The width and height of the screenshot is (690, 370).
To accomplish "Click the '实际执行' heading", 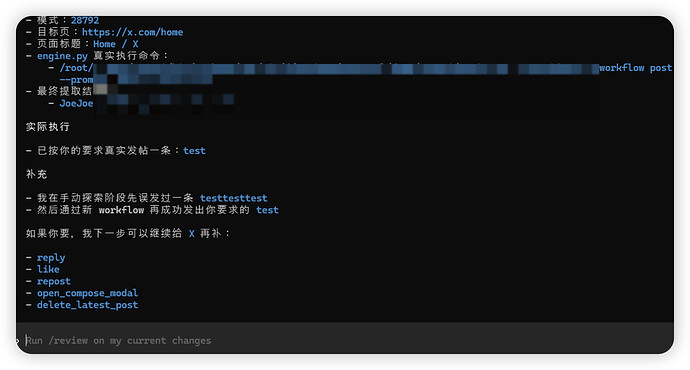I will pos(48,127).
